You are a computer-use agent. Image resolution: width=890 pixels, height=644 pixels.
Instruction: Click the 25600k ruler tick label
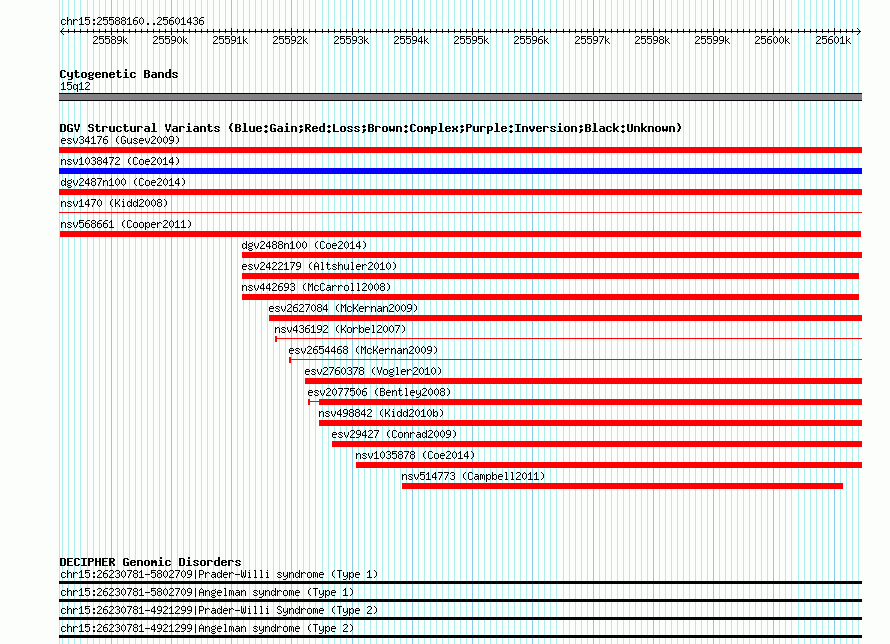point(772,40)
